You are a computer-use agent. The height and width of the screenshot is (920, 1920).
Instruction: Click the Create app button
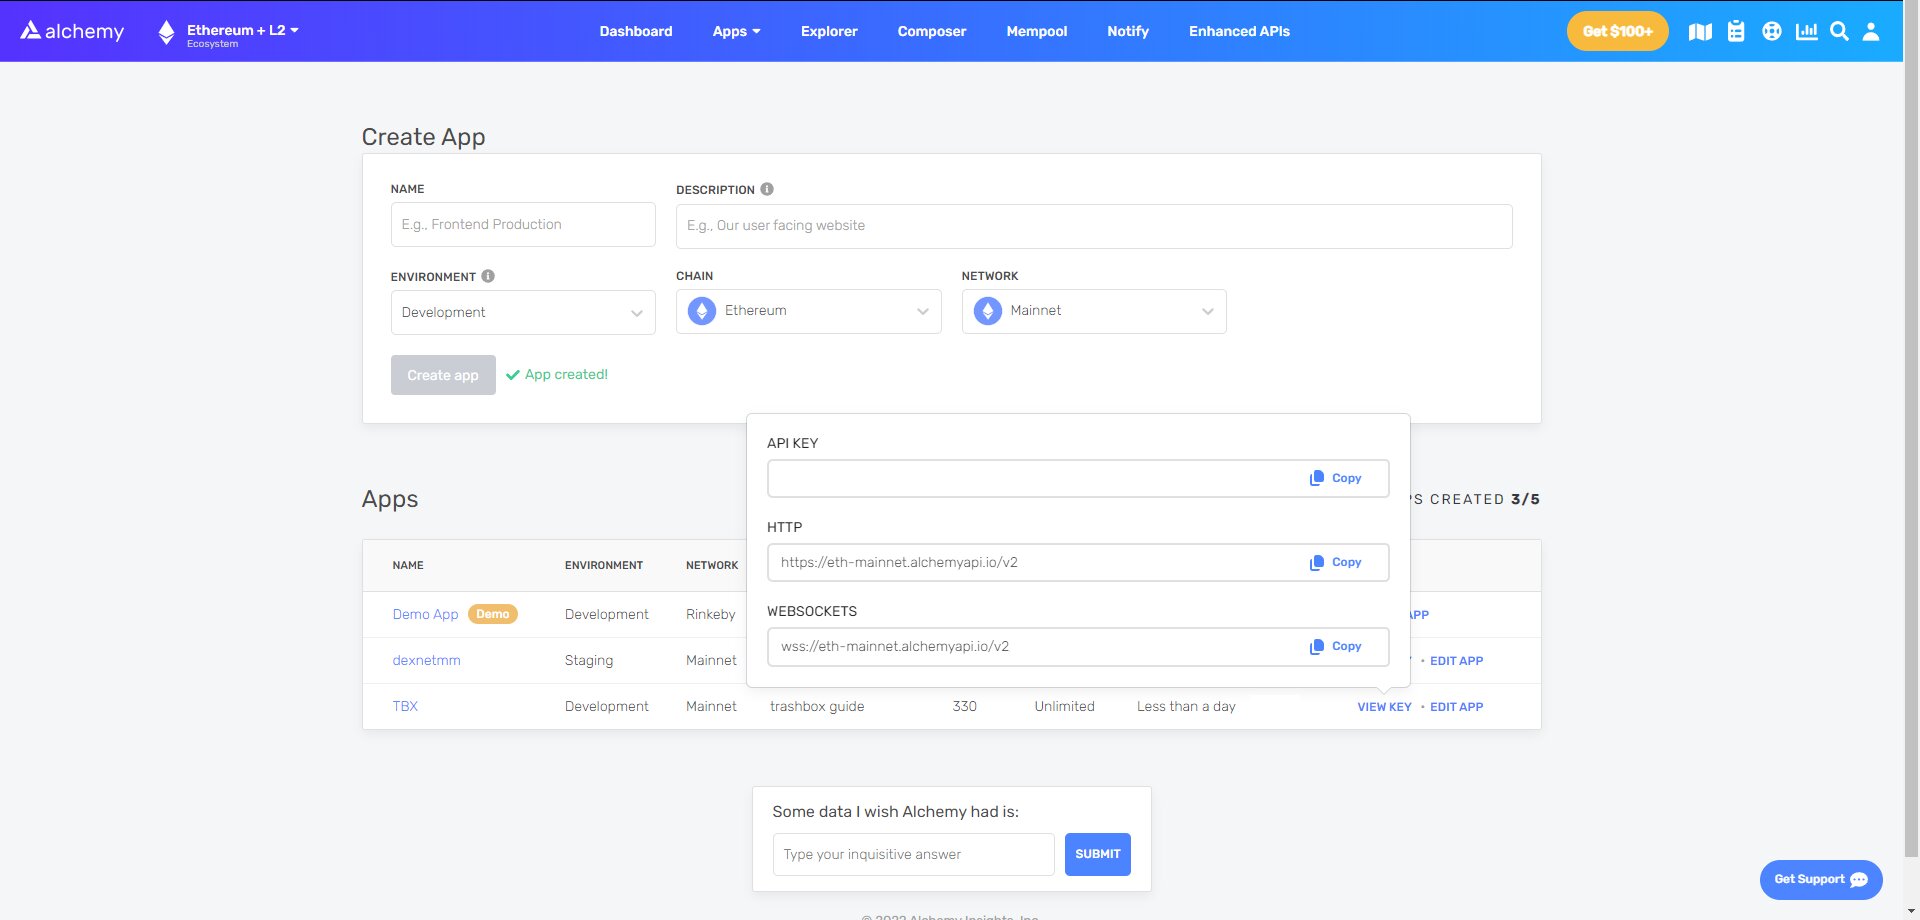click(443, 375)
